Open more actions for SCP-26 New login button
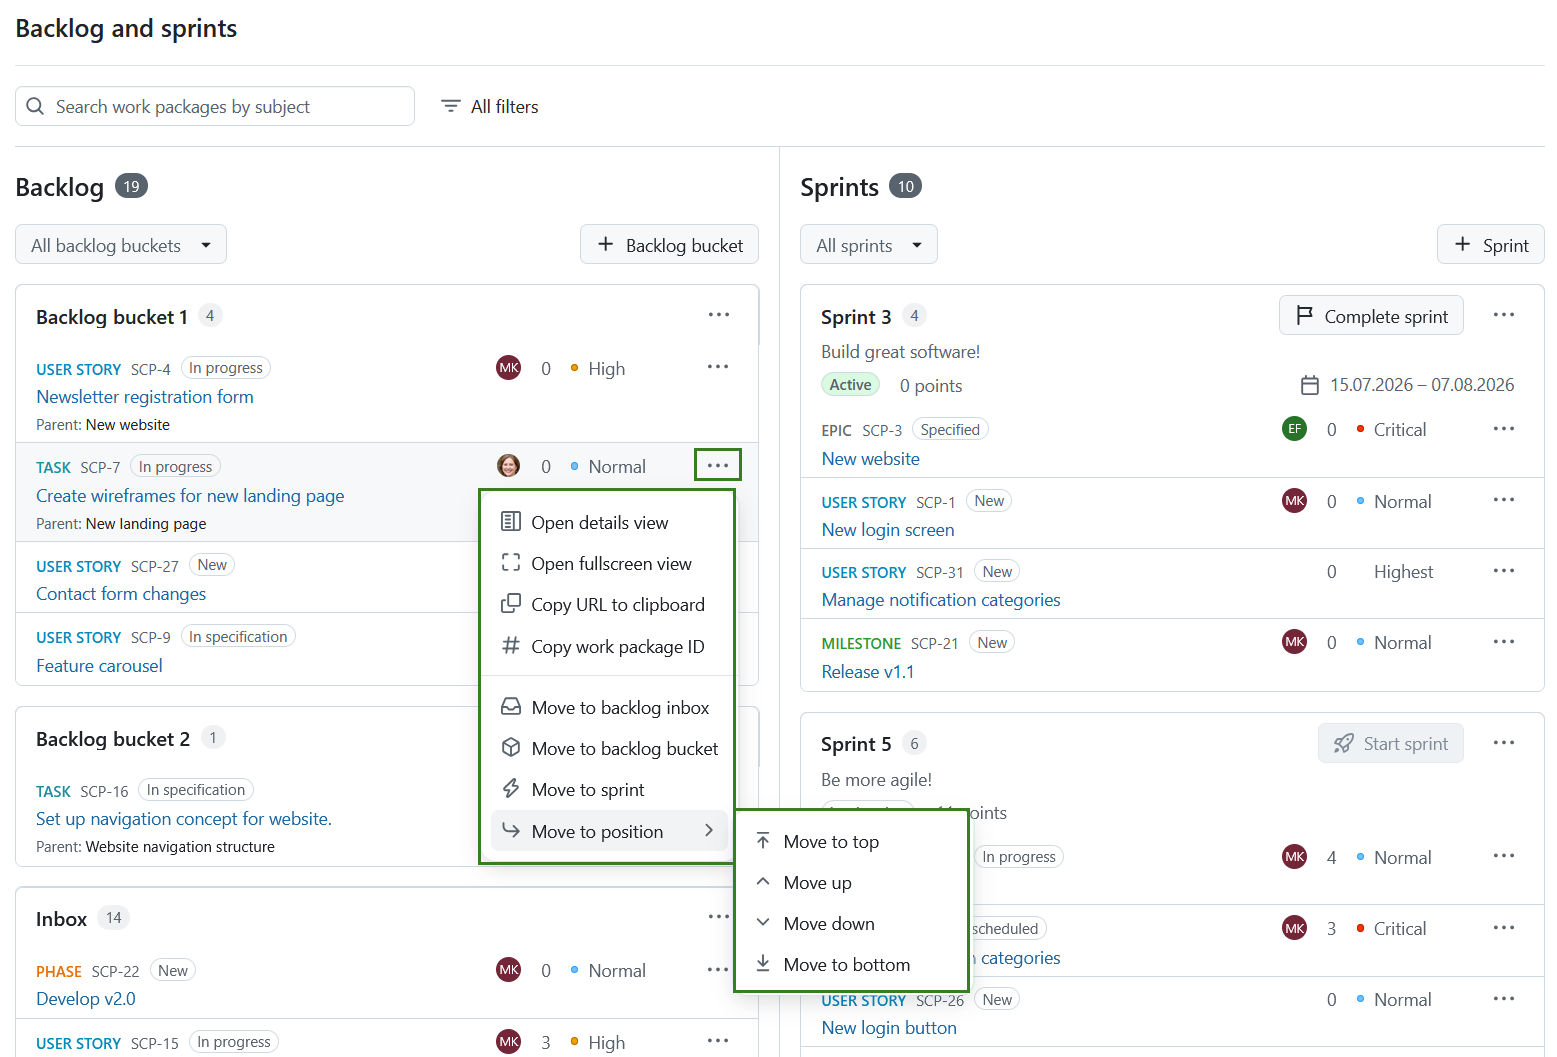The width and height of the screenshot is (1557, 1057). pos(1504,999)
